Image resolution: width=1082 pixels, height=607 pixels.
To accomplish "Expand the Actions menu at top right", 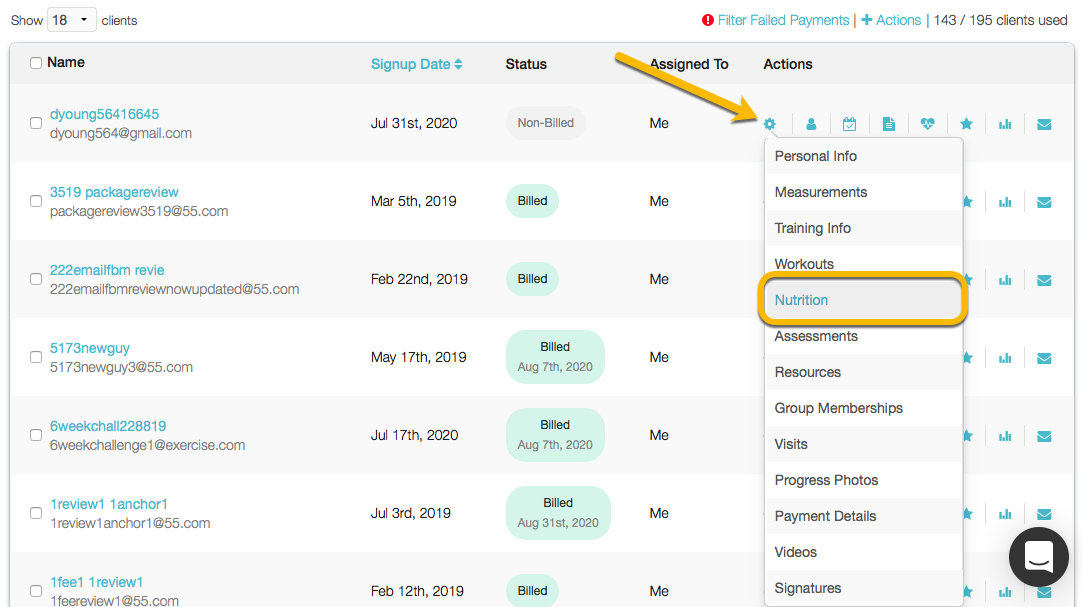I will pos(891,20).
